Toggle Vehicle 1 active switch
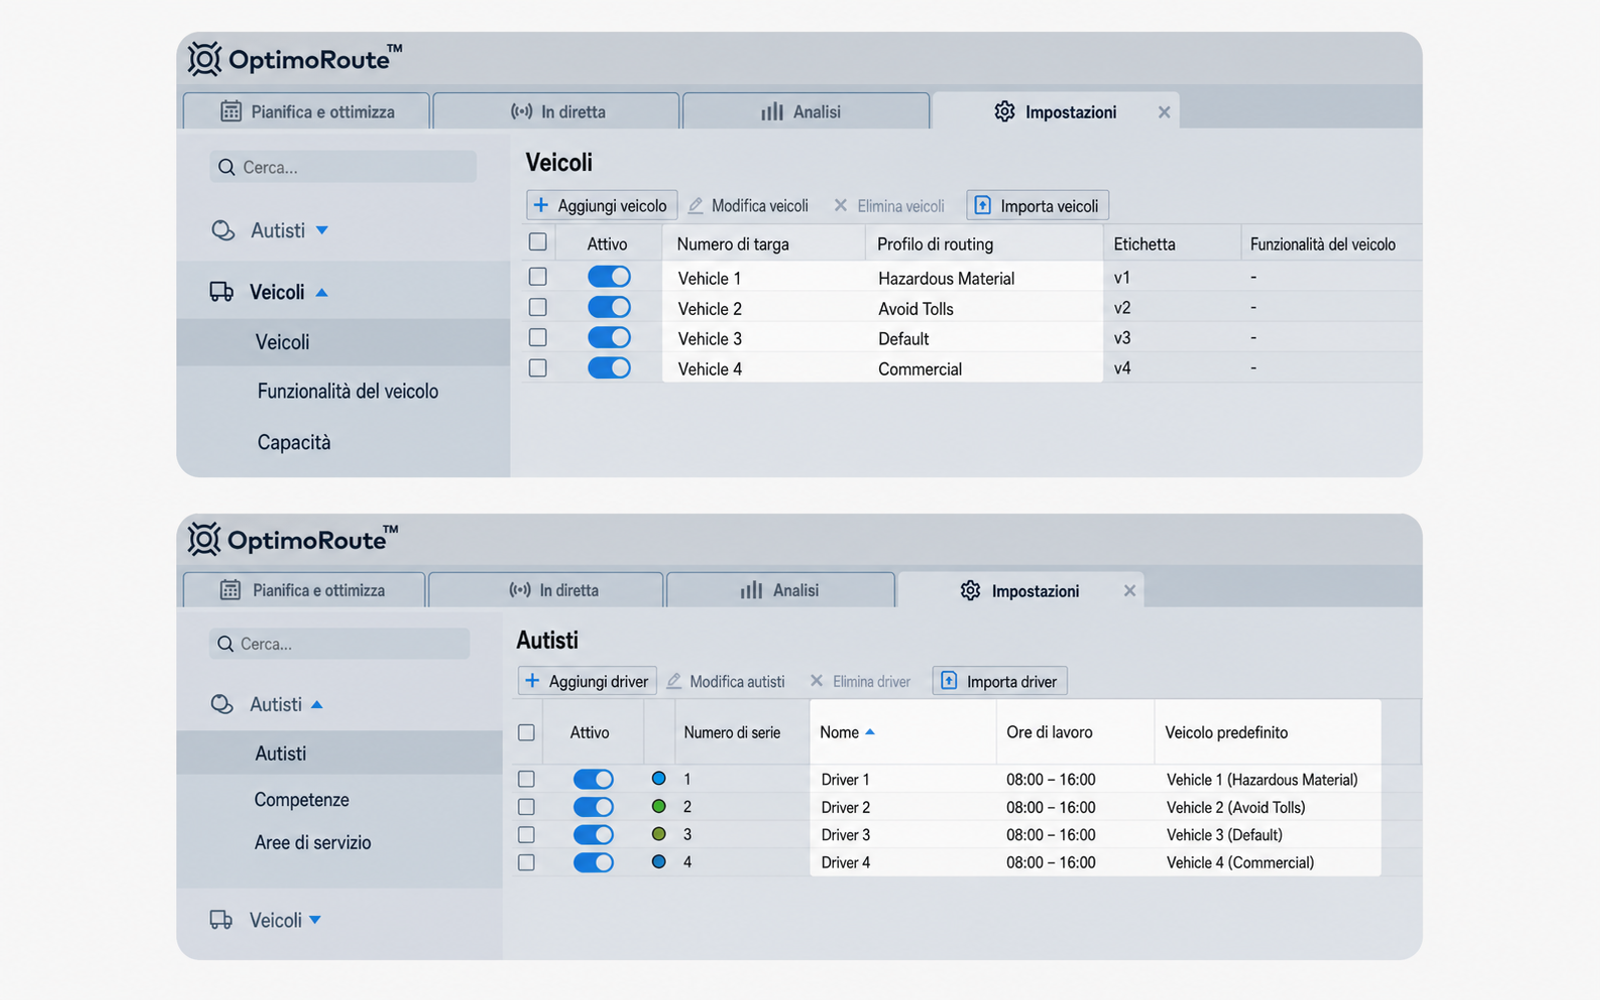The width and height of the screenshot is (1600, 1000). 609,277
